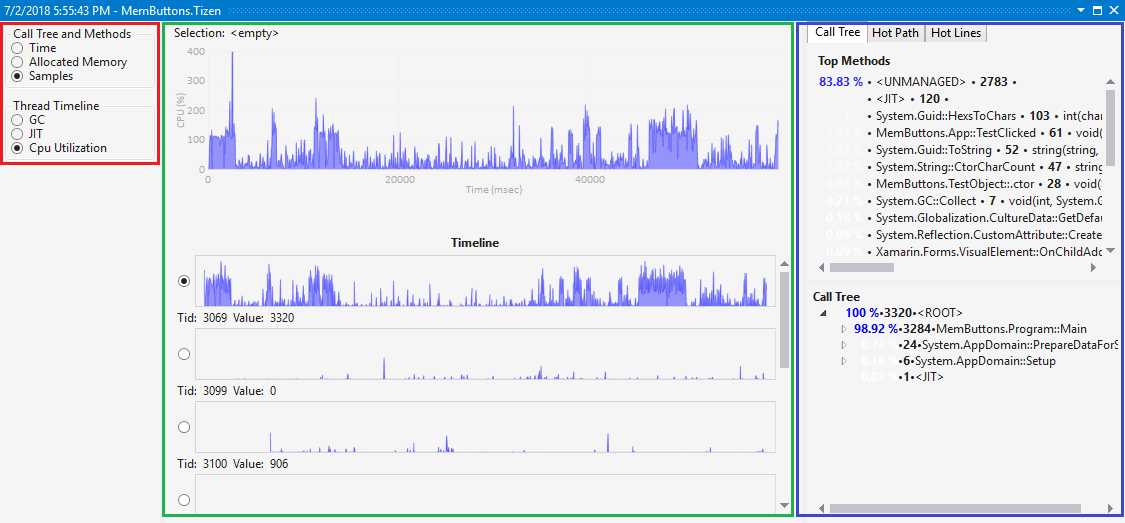The width and height of the screenshot is (1125, 523).
Task: Switch thread timeline to JIT
Action: pos(17,134)
